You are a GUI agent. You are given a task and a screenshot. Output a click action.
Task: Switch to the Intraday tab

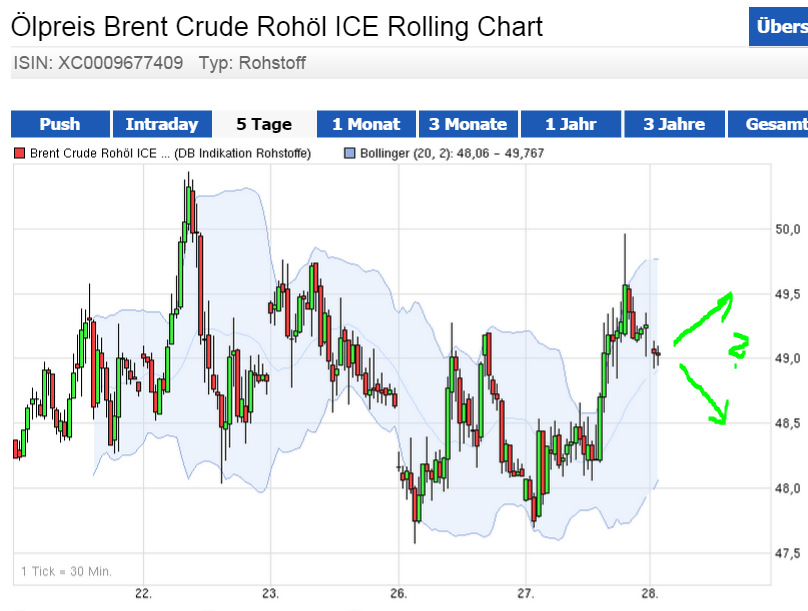[162, 124]
